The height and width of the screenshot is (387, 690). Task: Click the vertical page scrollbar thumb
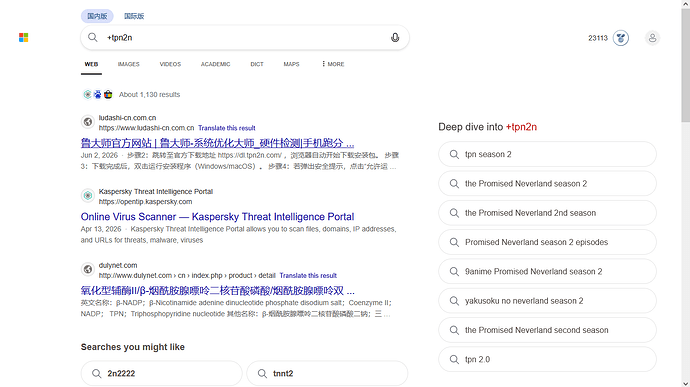[x=686, y=65]
